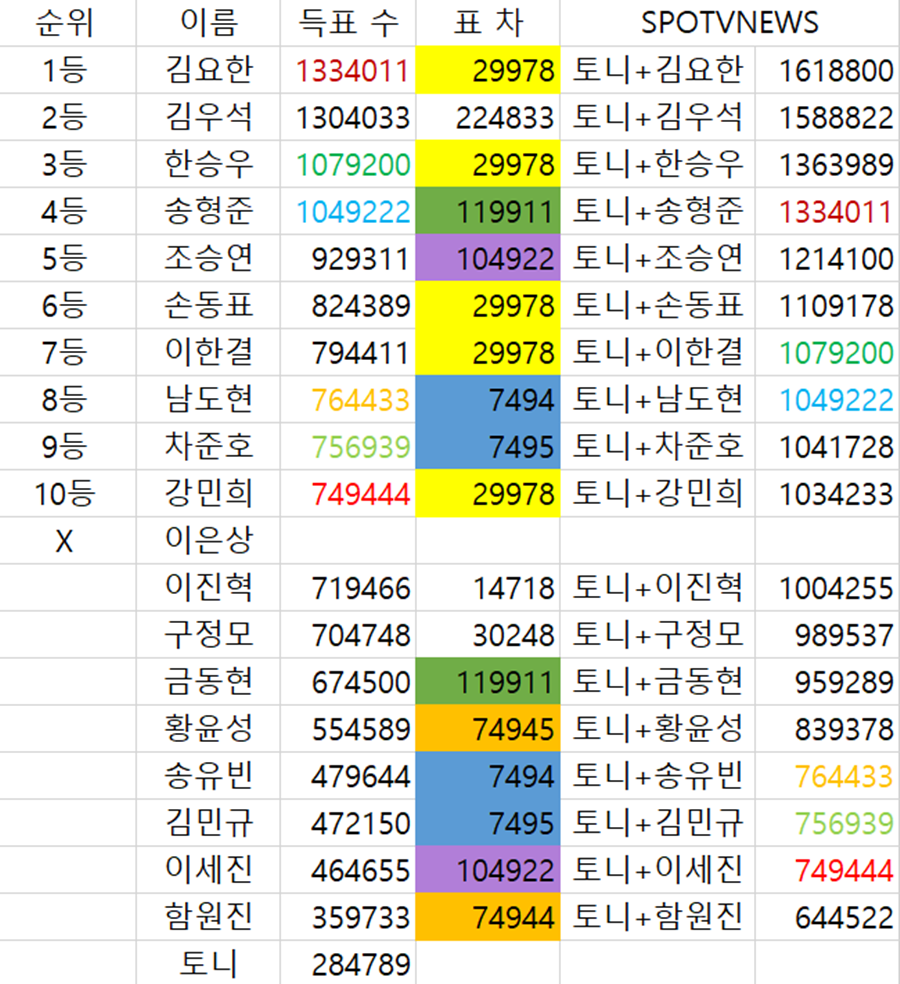
Task: Select the 이름 column header
Action: (x=208, y=23)
